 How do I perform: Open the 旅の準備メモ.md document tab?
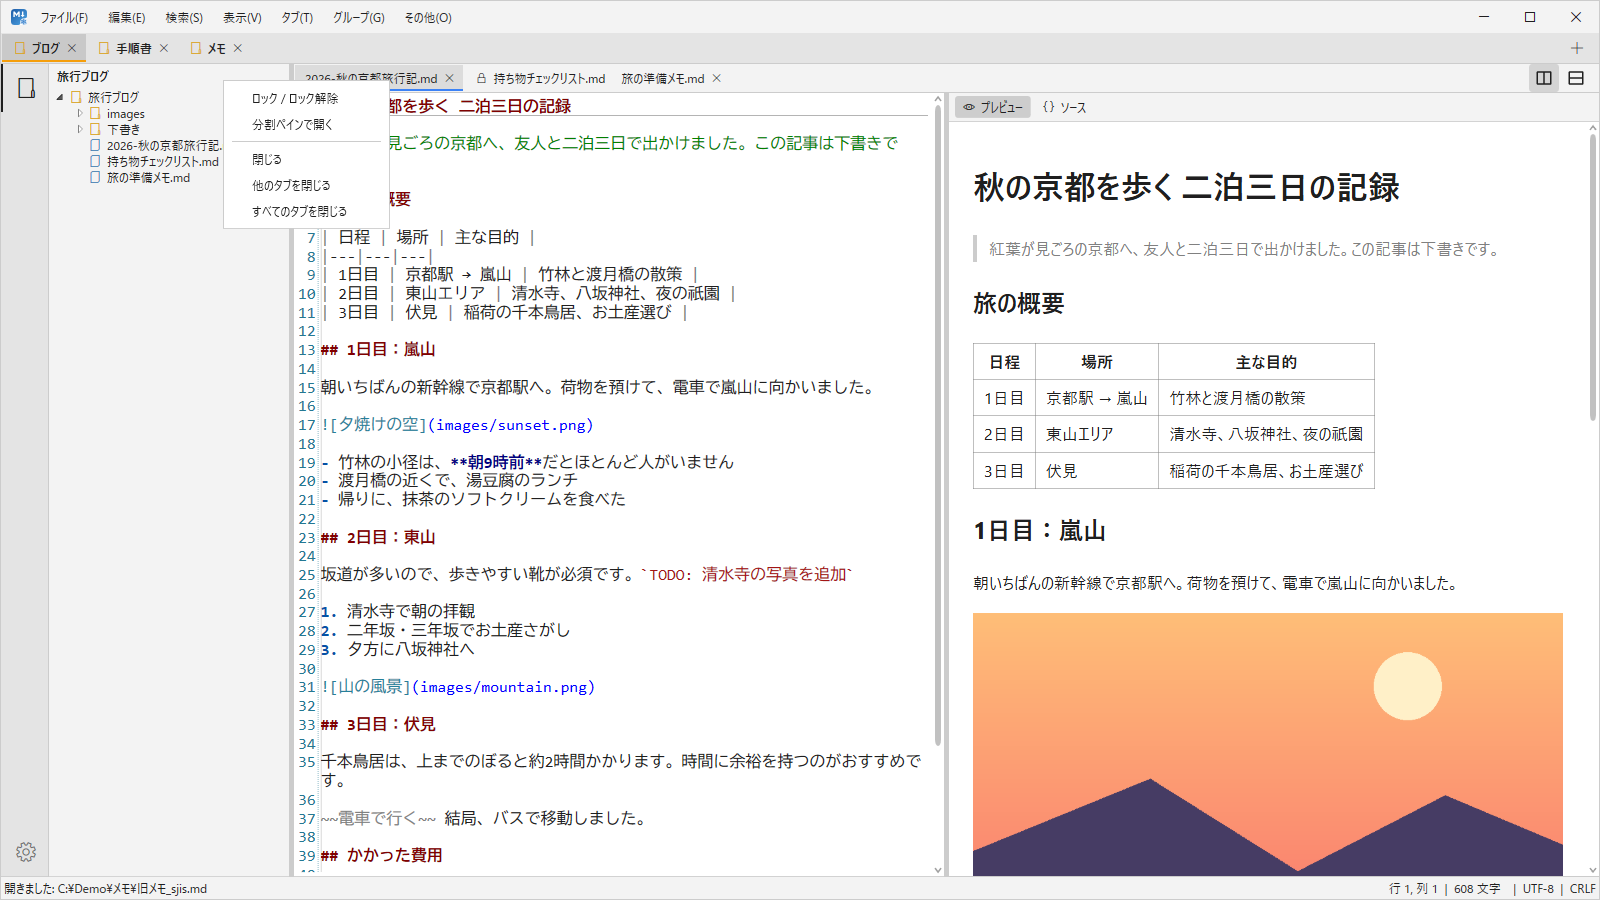pyautogui.click(x=663, y=78)
